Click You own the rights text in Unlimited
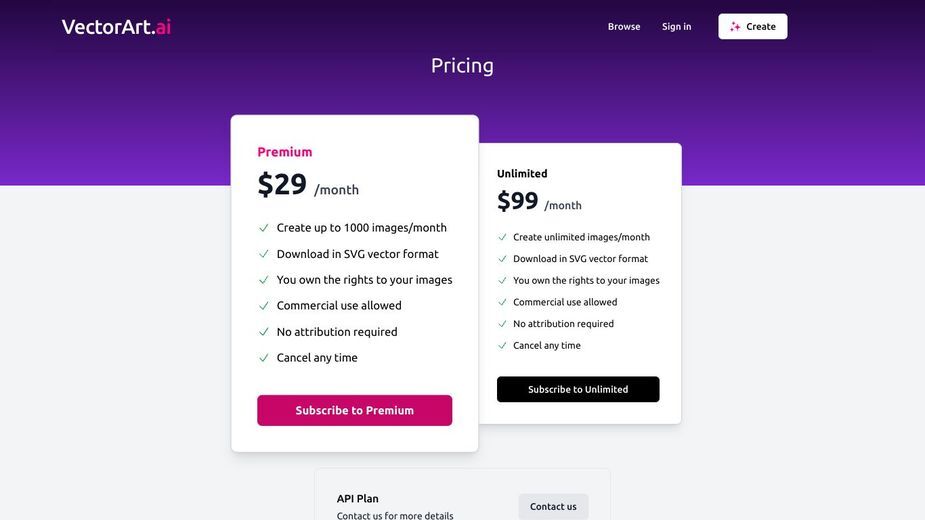This screenshot has height=520, width=925. click(x=586, y=280)
